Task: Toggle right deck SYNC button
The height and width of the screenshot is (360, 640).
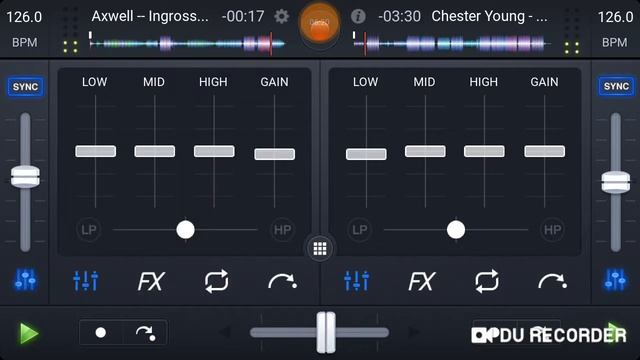Action: 616,87
